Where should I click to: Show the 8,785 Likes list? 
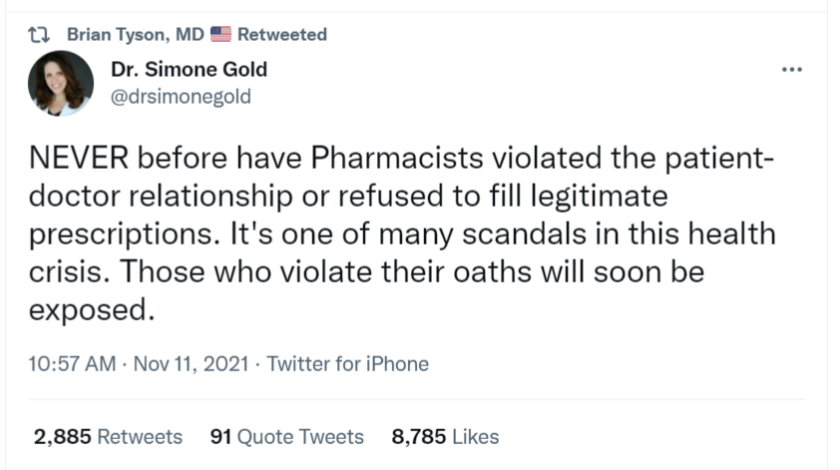click(444, 437)
